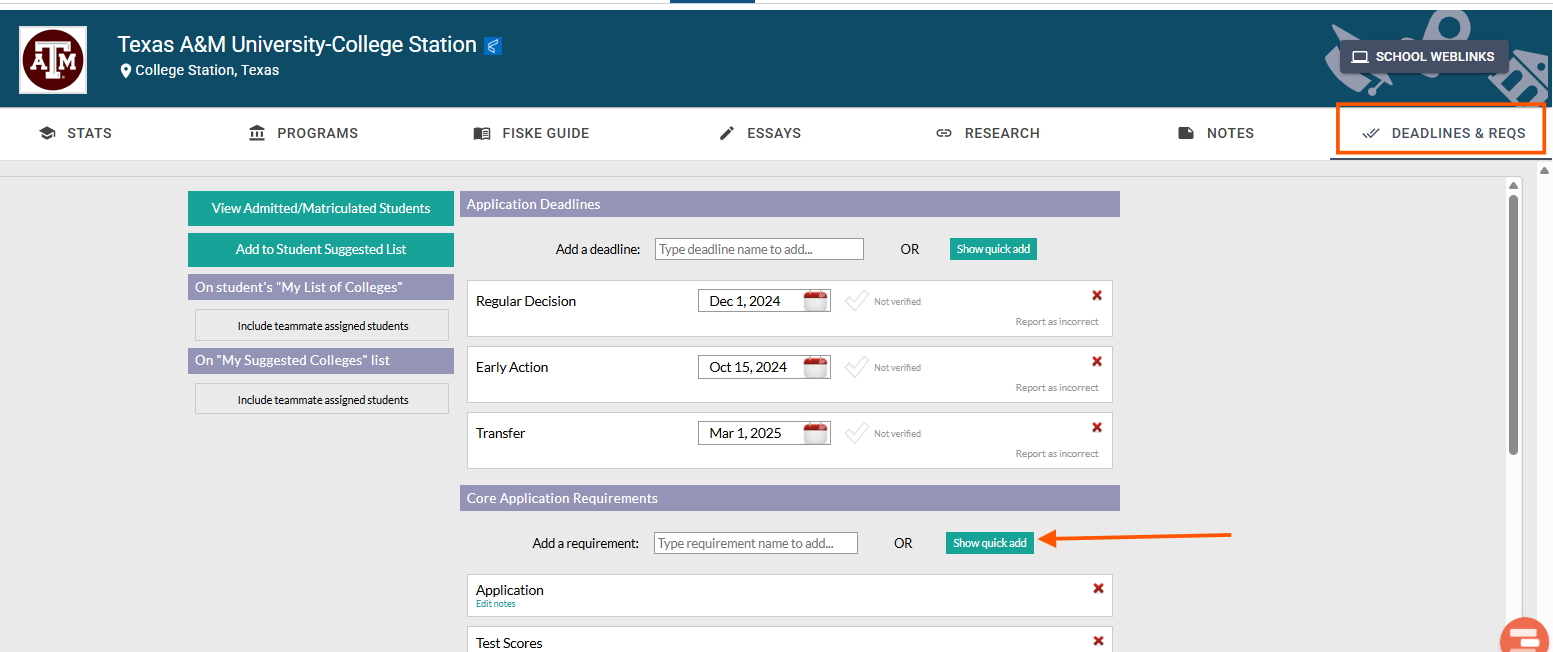
Task: Open the orange chat widget icon
Action: (1525, 637)
